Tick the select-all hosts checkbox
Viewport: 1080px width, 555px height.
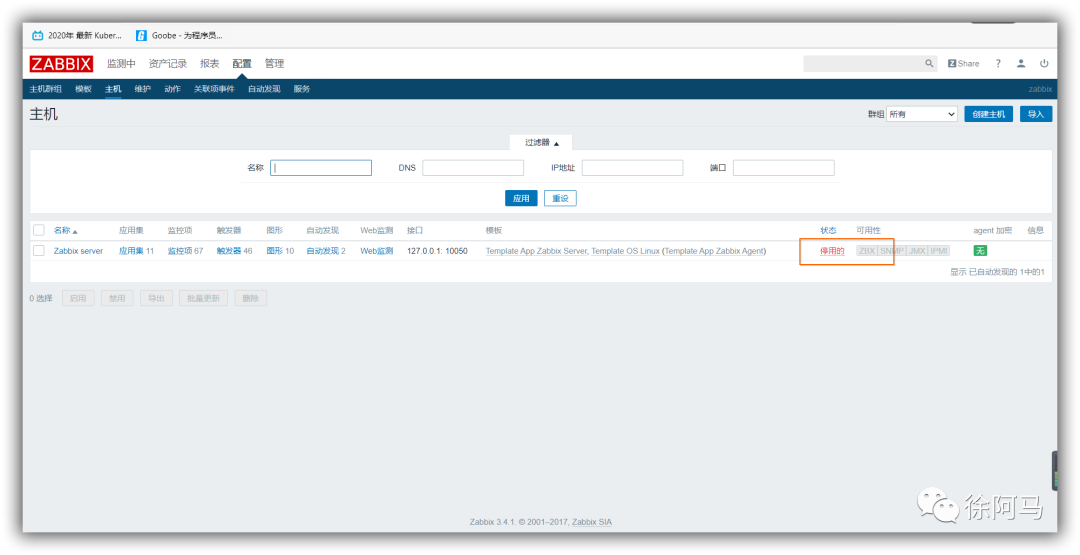pos(39,230)
